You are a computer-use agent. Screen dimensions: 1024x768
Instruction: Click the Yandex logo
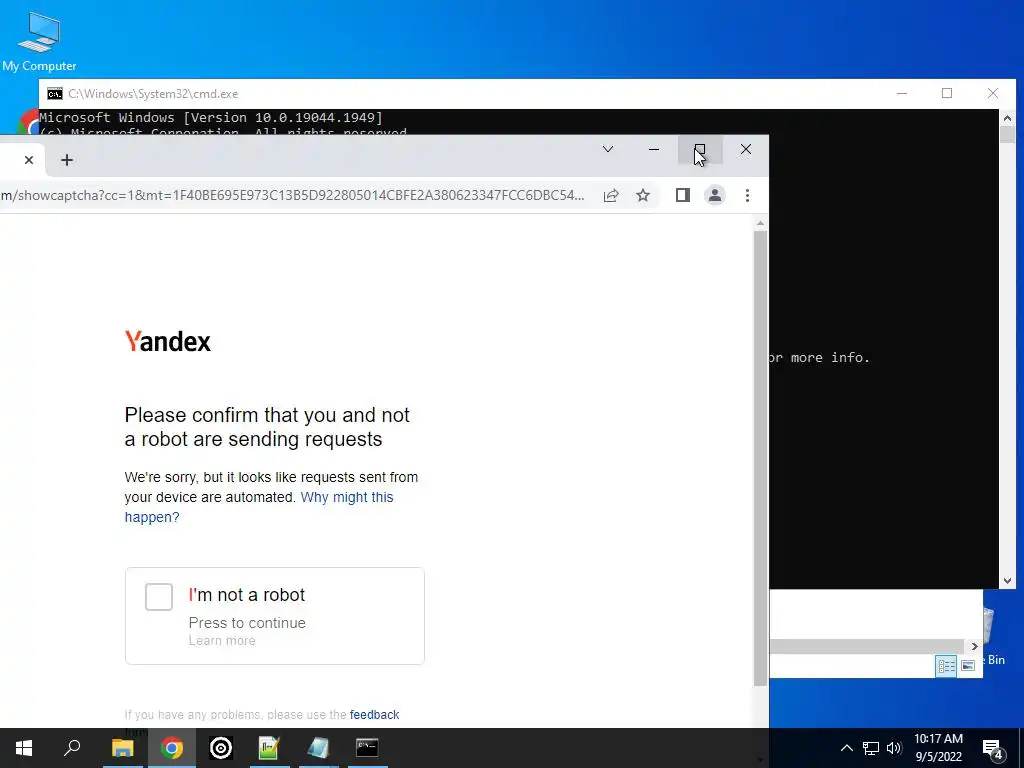(168, 341)
